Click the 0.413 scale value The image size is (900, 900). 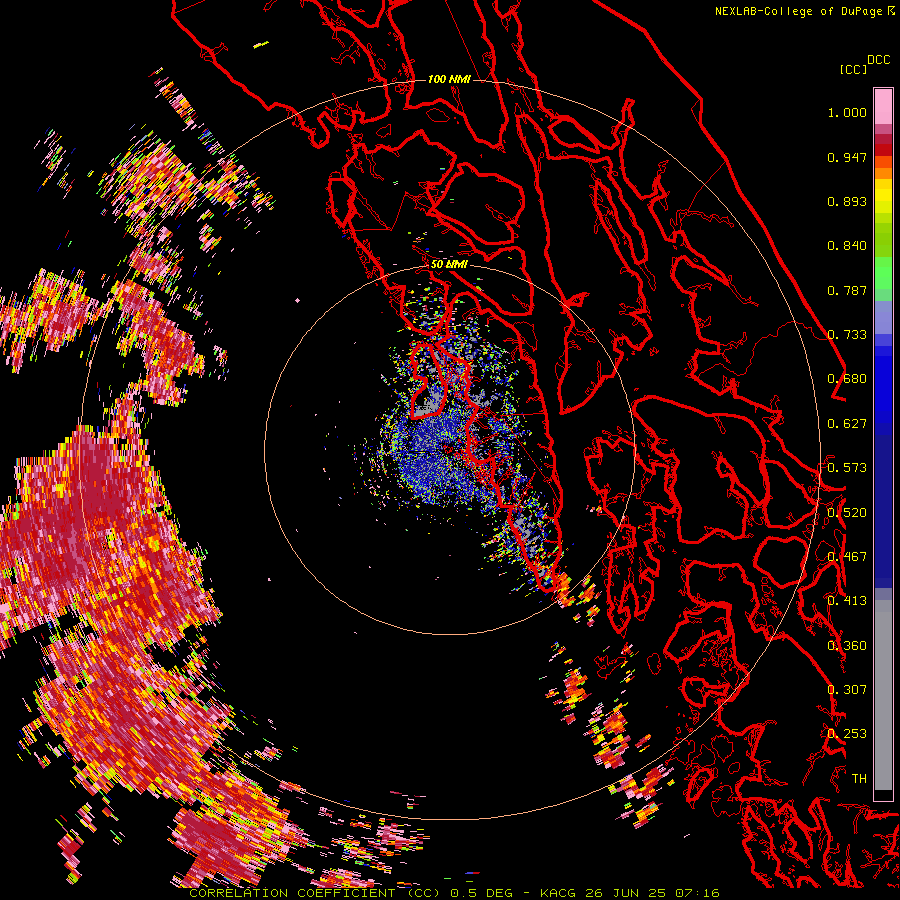(847, 601)
